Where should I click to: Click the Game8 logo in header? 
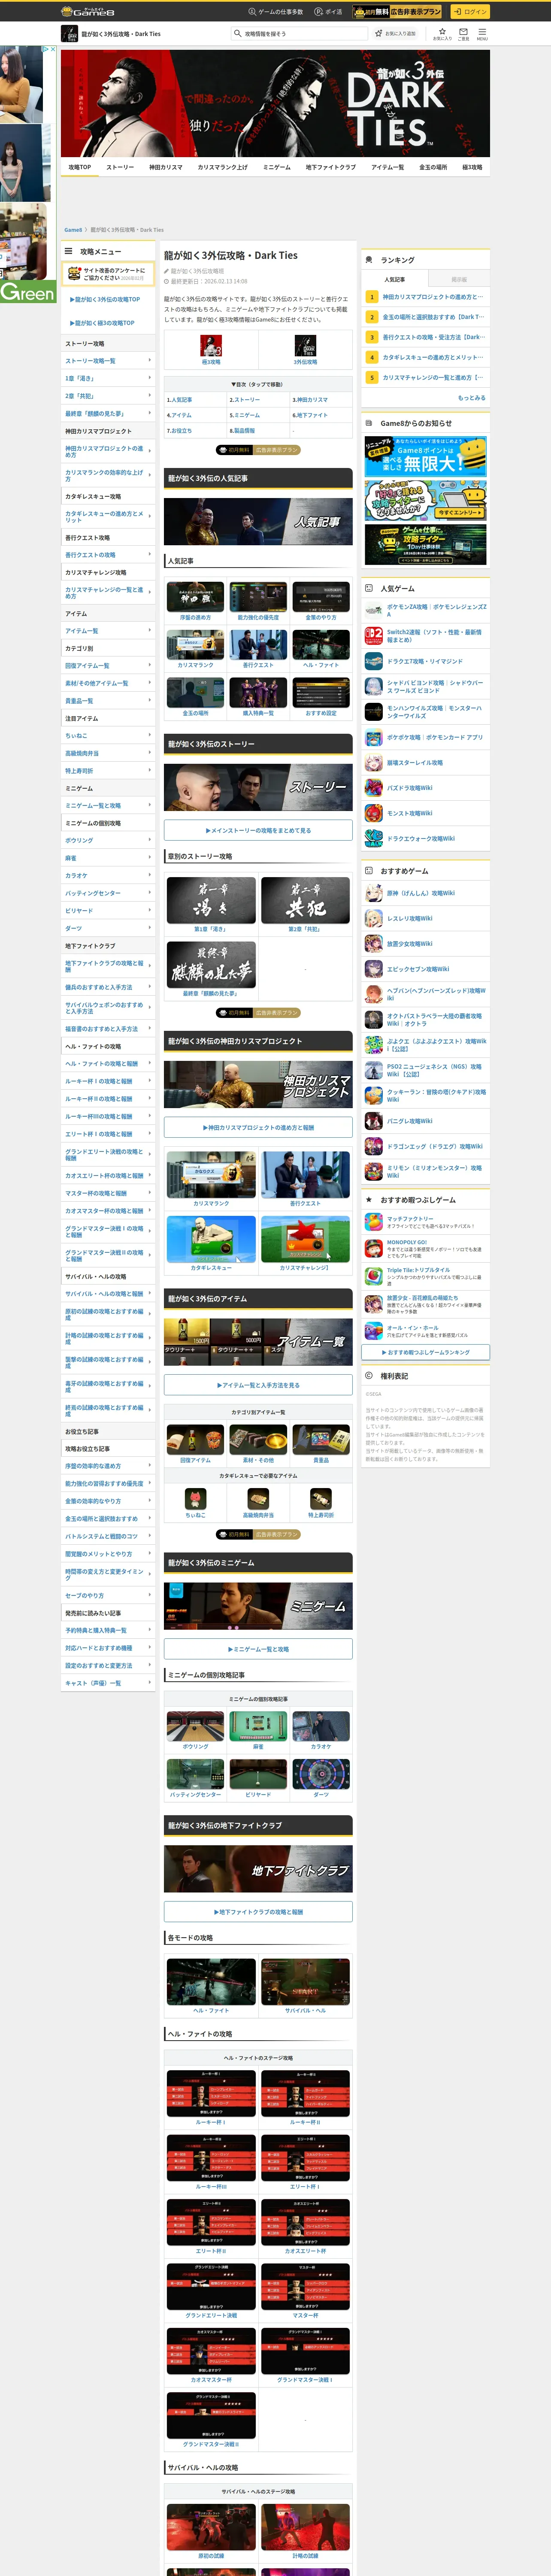(x=88, y=12)
